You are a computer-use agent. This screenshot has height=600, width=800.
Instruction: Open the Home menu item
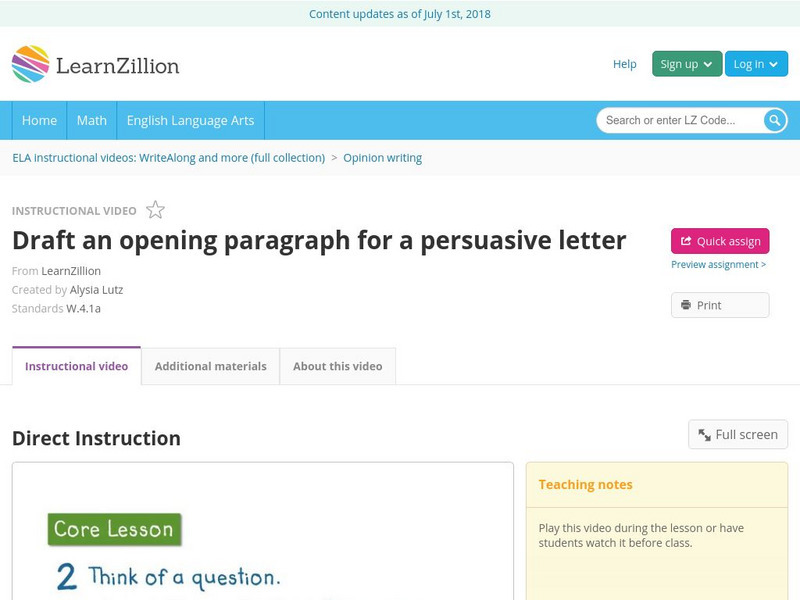[x=39, y=120]
